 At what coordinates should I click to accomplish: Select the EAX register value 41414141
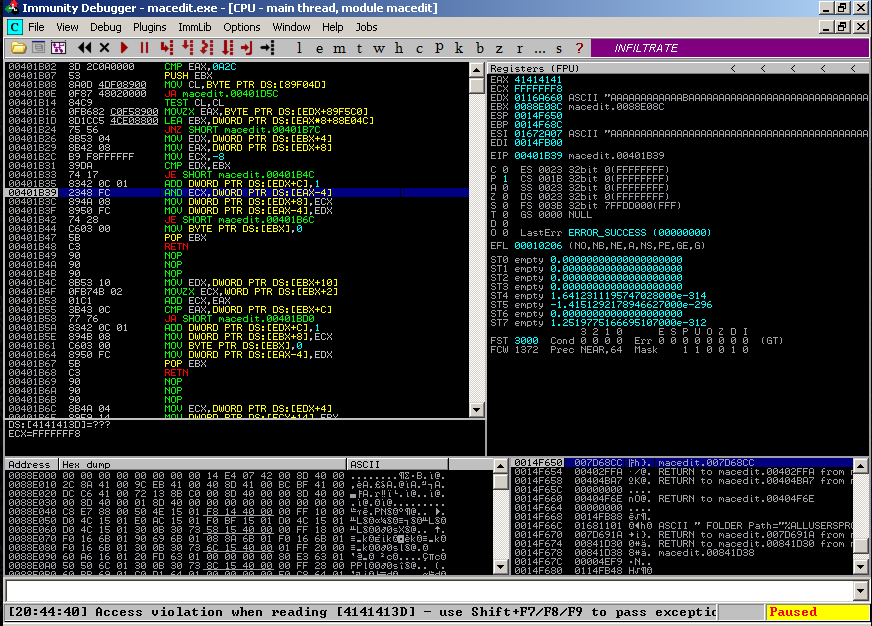click(538, 80)
